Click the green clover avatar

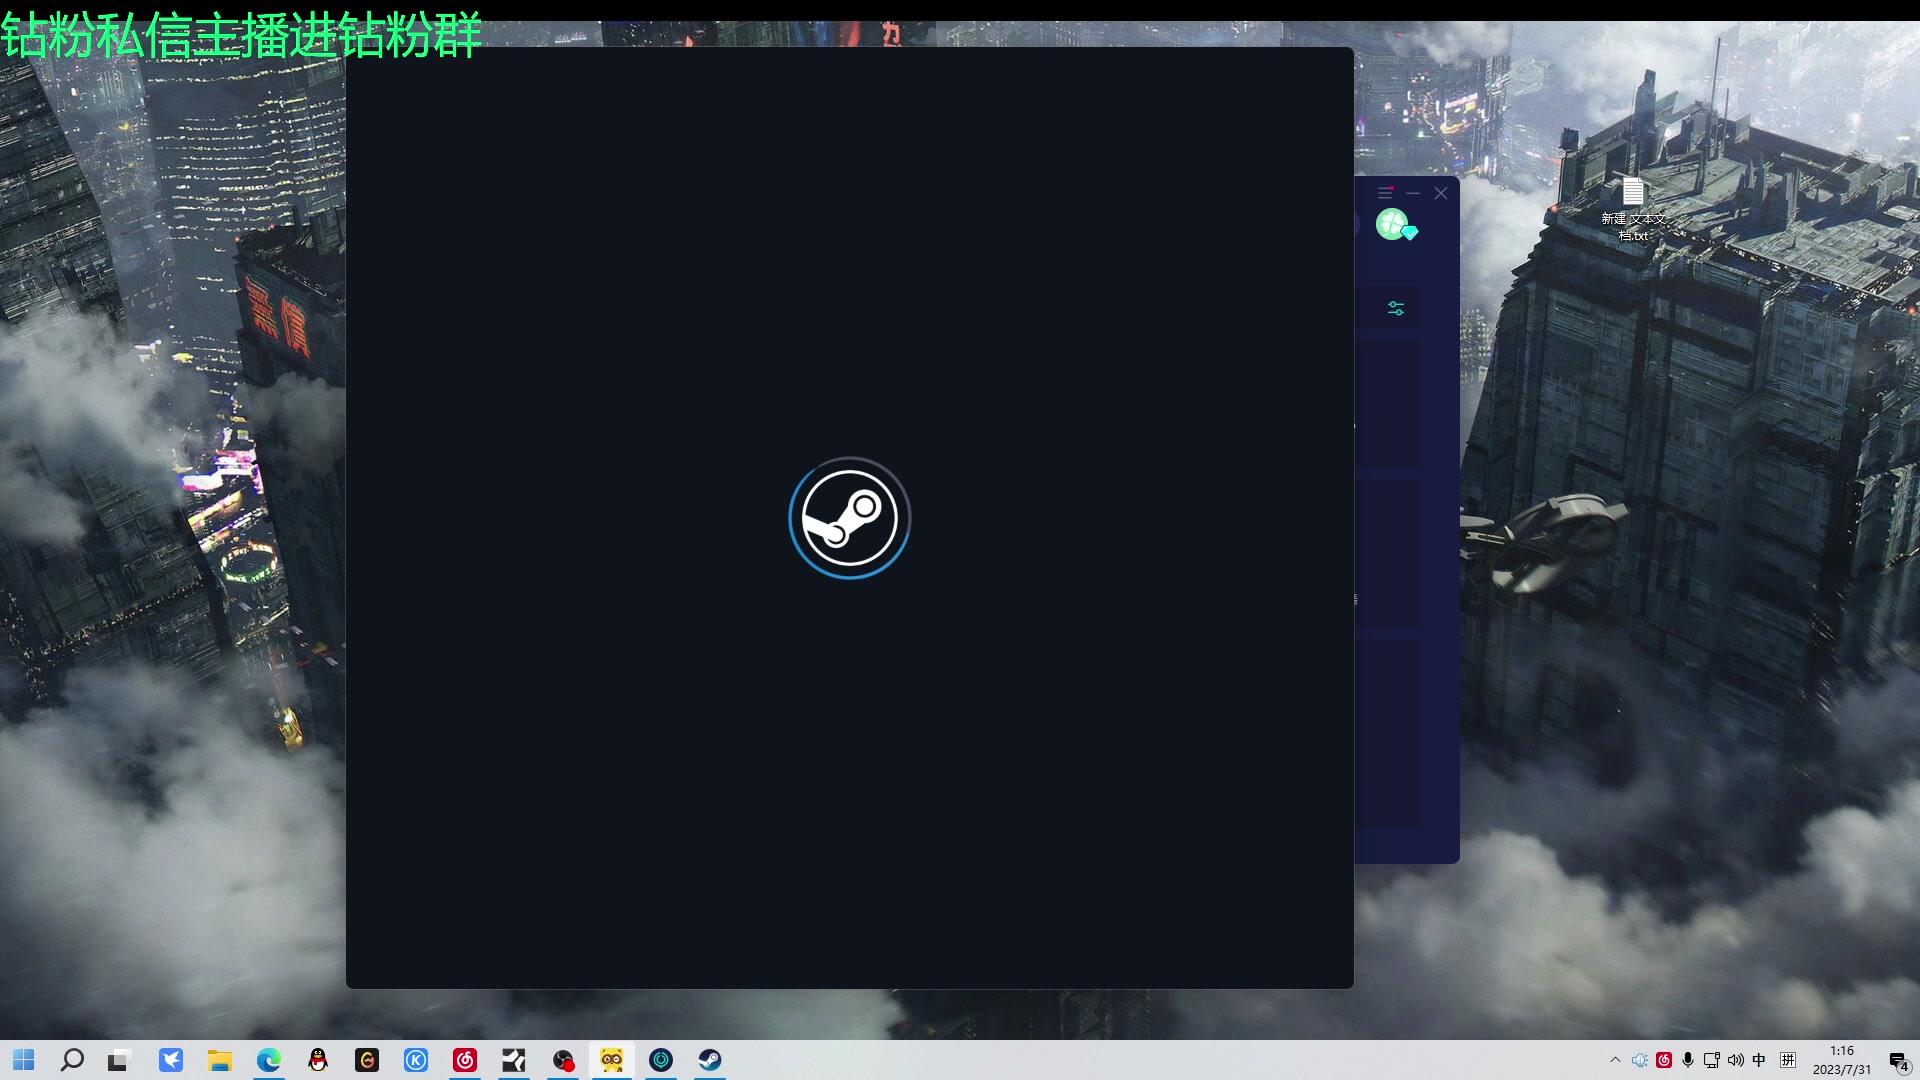pos(1393,224)
